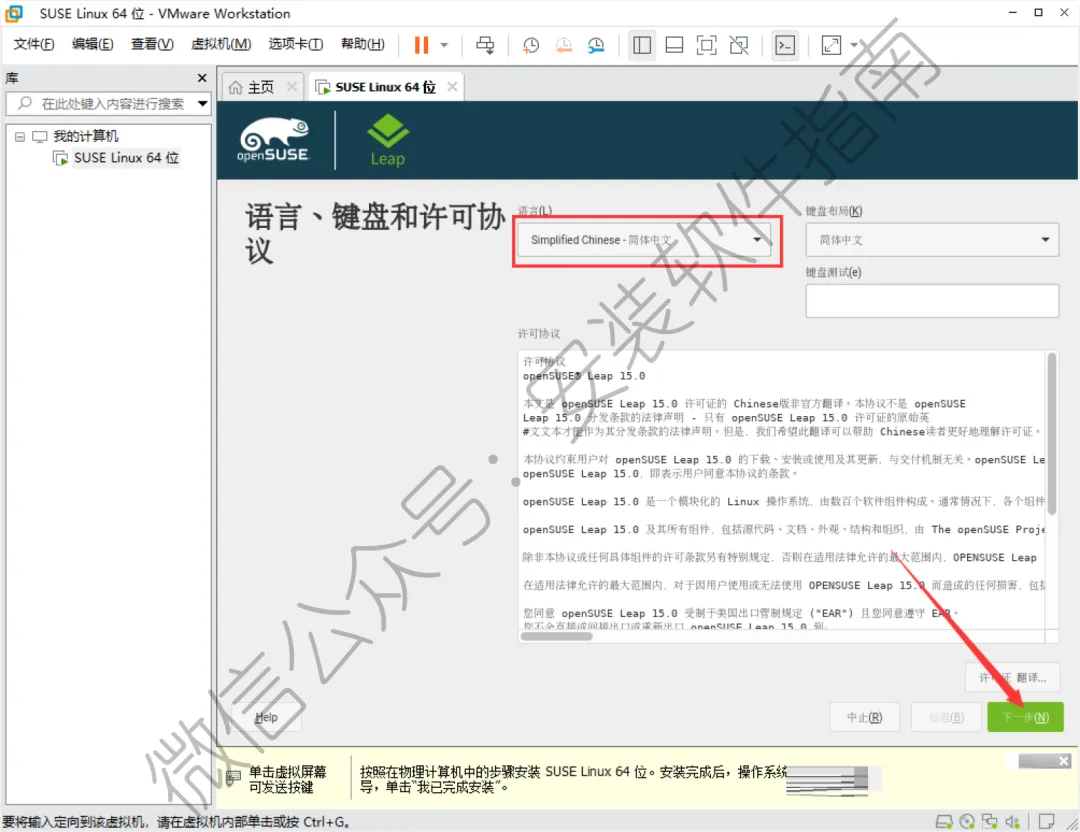The height and width of the screenshot is (832, 1080).
Task: Close the 主页 tab
Action: (292, 87)
